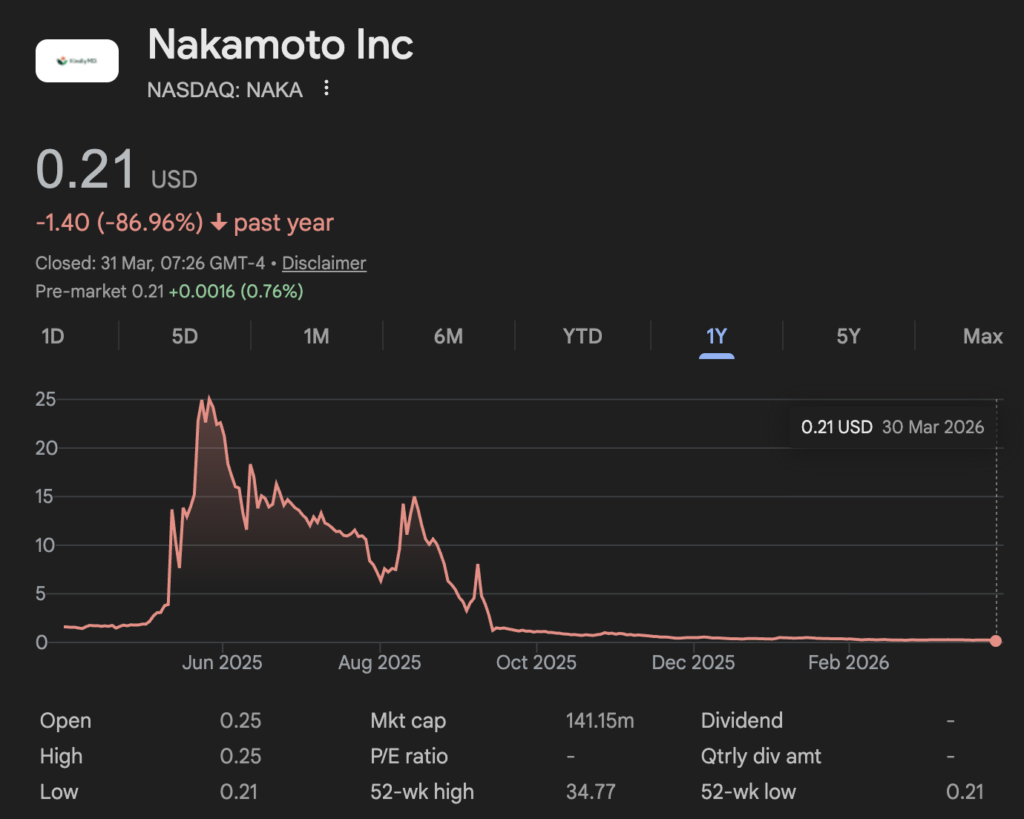Viewport: 1024px width, 819px height.
Task: Select the YTD time range
Action: (x=581, y=337)
